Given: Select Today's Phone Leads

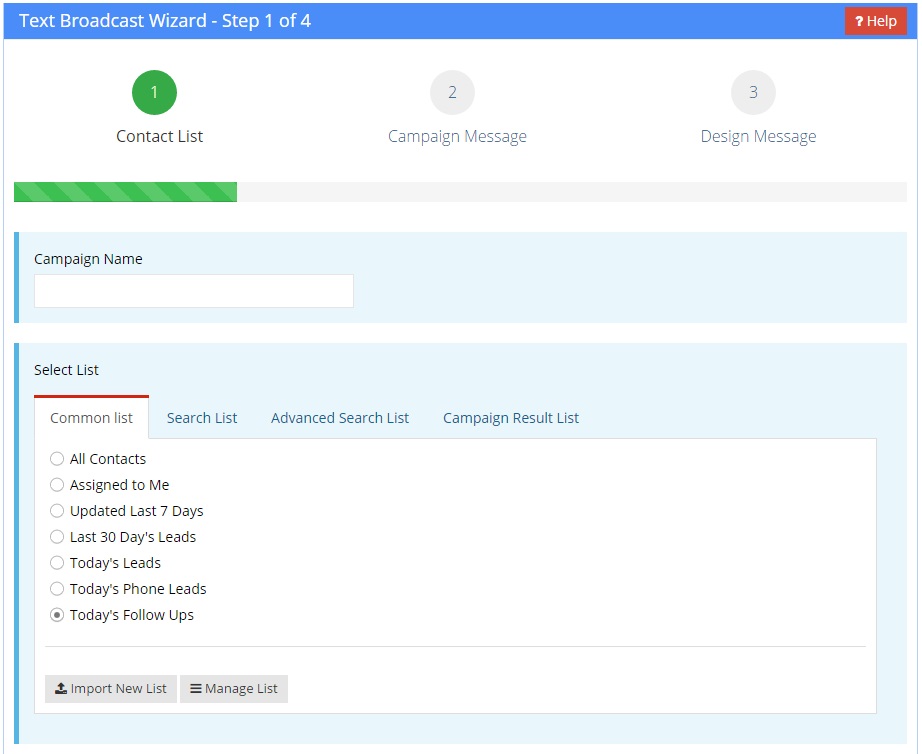Looking at the screenshot, I should 57,588.
